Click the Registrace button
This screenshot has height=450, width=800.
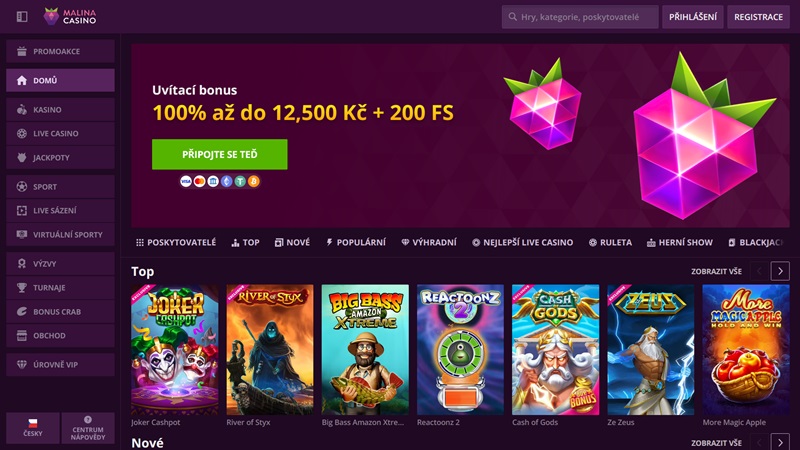758,17
